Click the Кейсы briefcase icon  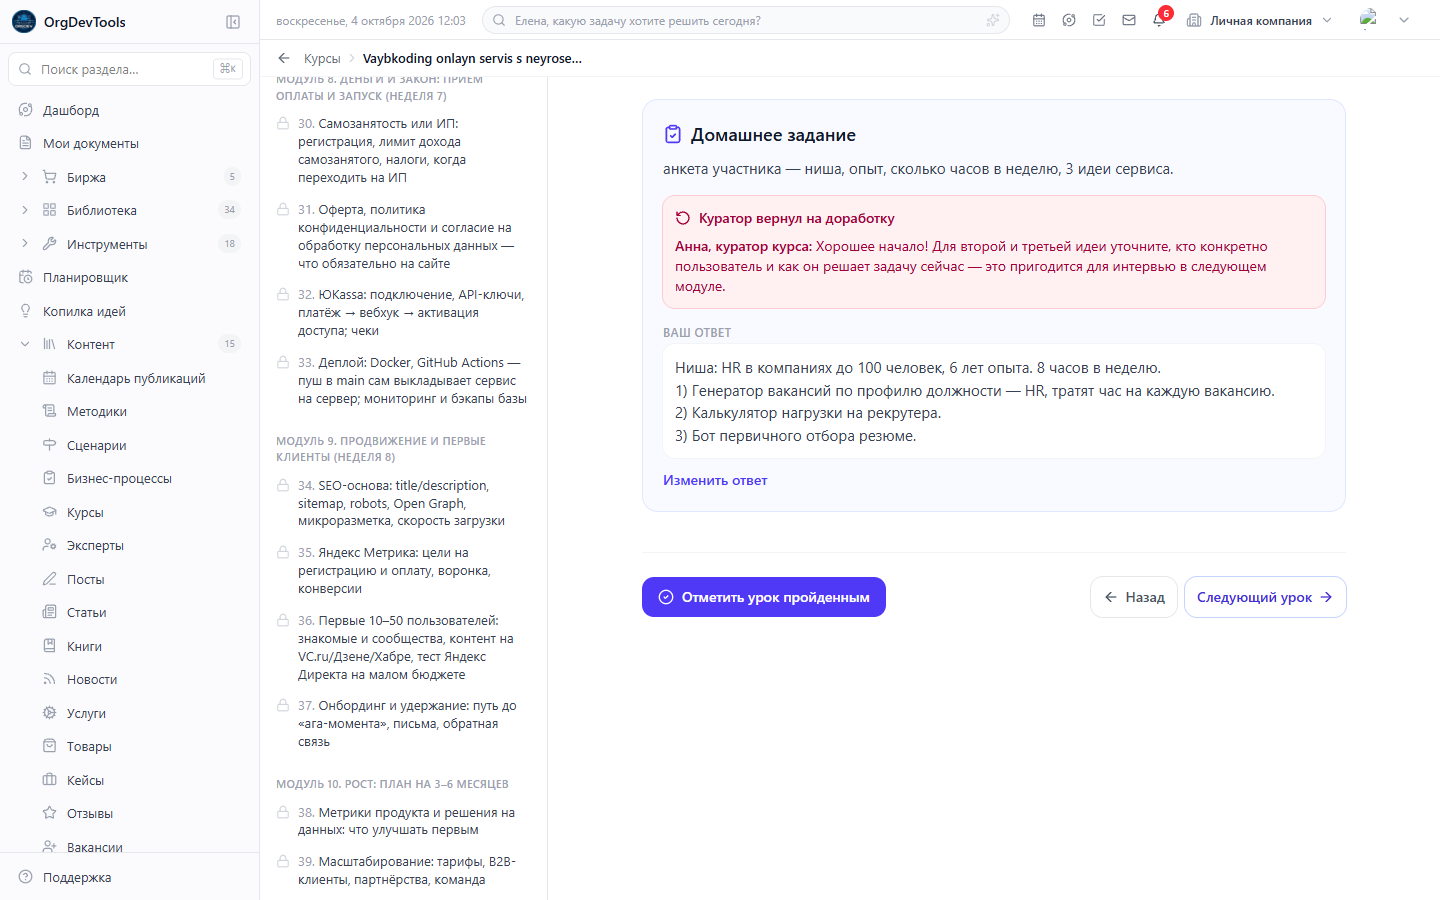(x=49, y=780)
